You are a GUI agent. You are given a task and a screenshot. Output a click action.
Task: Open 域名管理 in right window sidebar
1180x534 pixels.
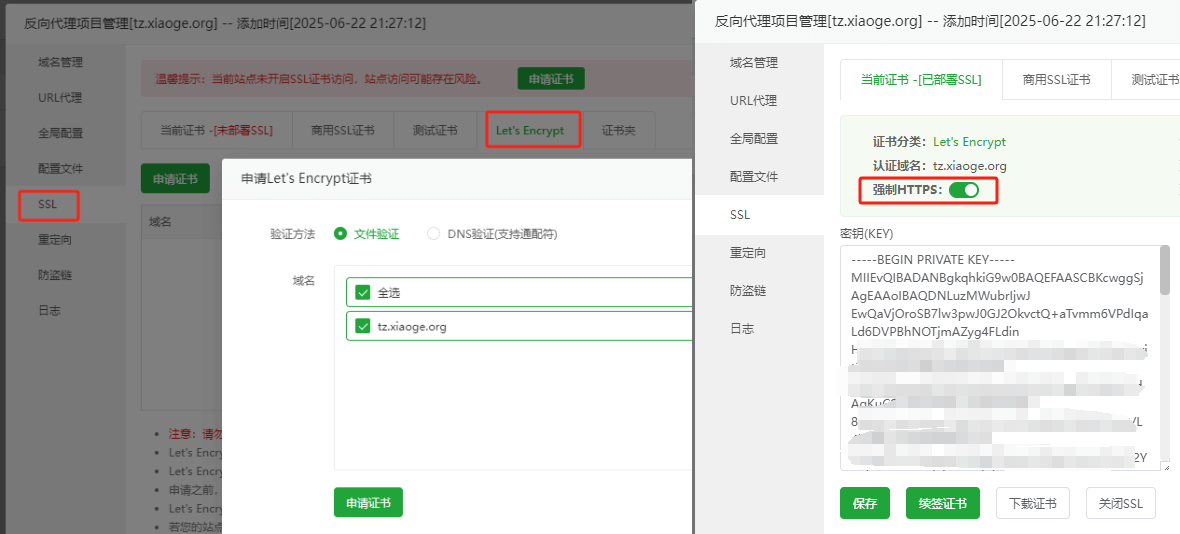click(754, 62)
